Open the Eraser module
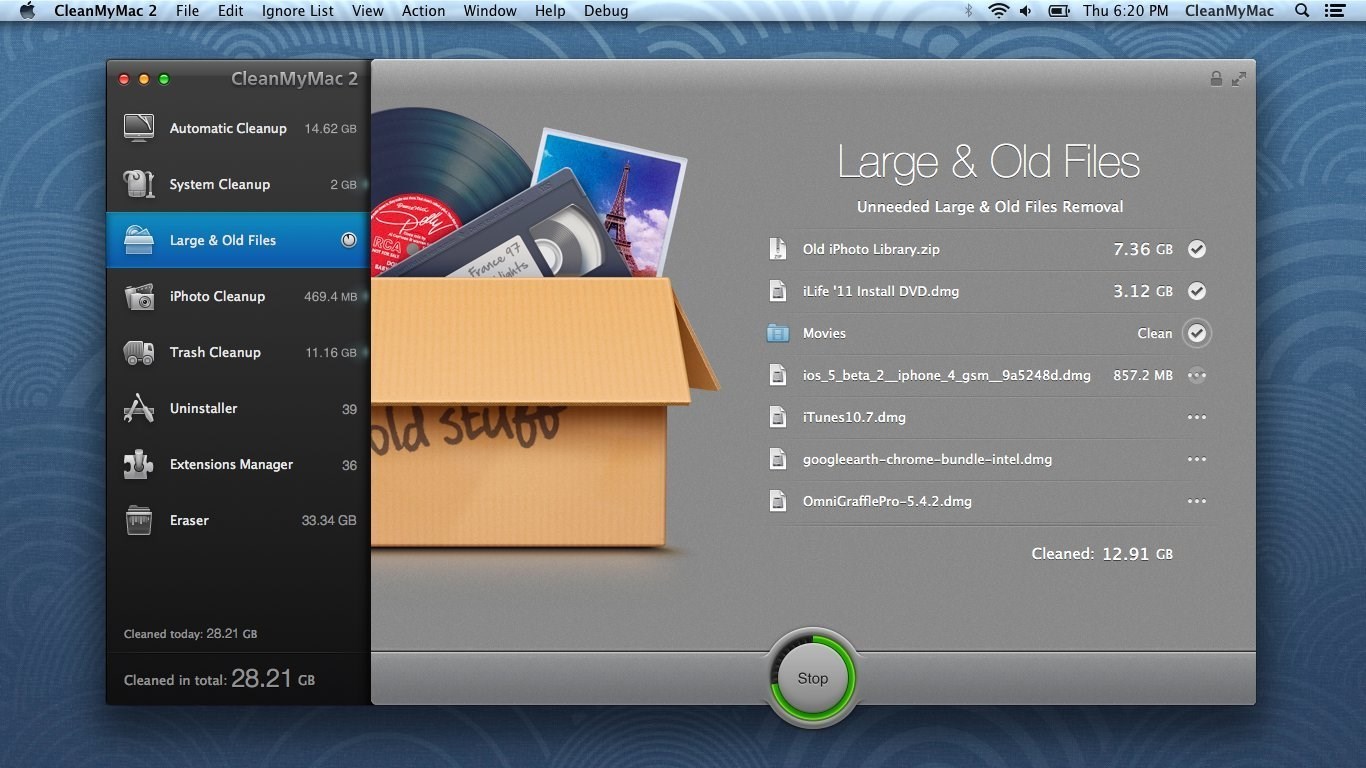Screen dimensions: 1366x768 [238, 520]
